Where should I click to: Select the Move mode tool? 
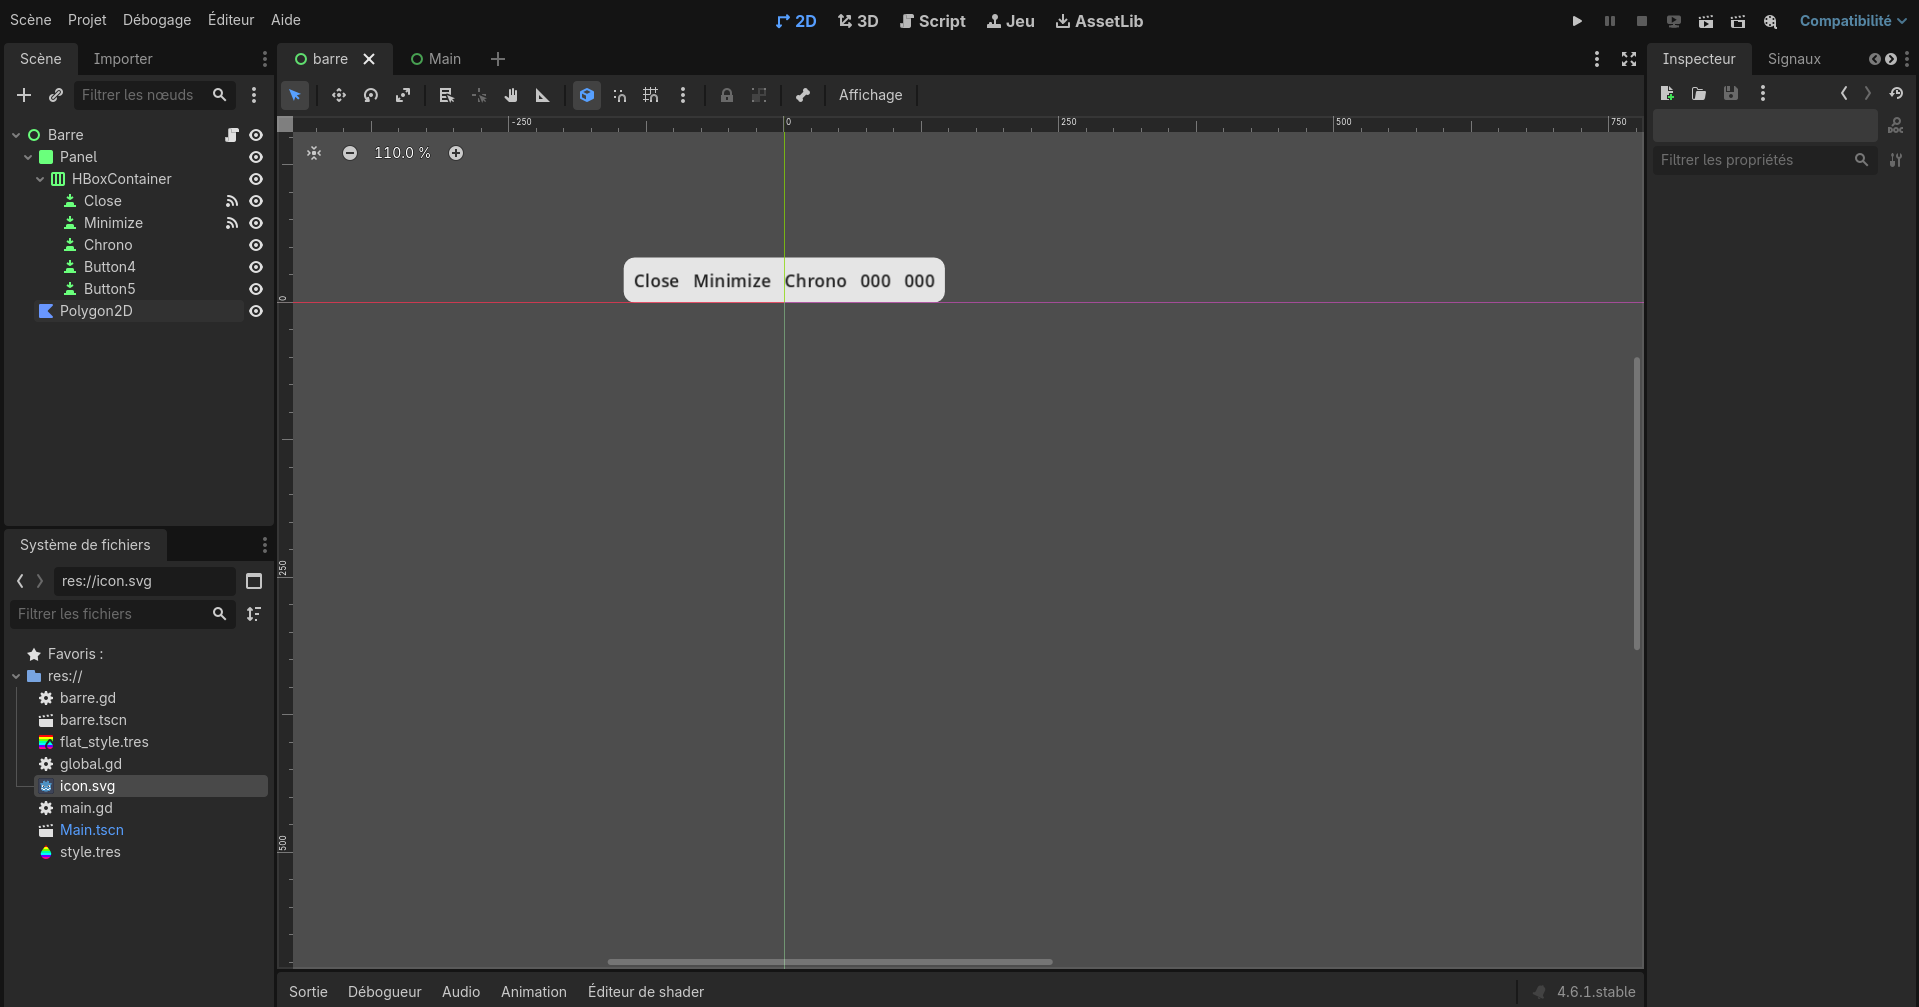pos(339,95)
